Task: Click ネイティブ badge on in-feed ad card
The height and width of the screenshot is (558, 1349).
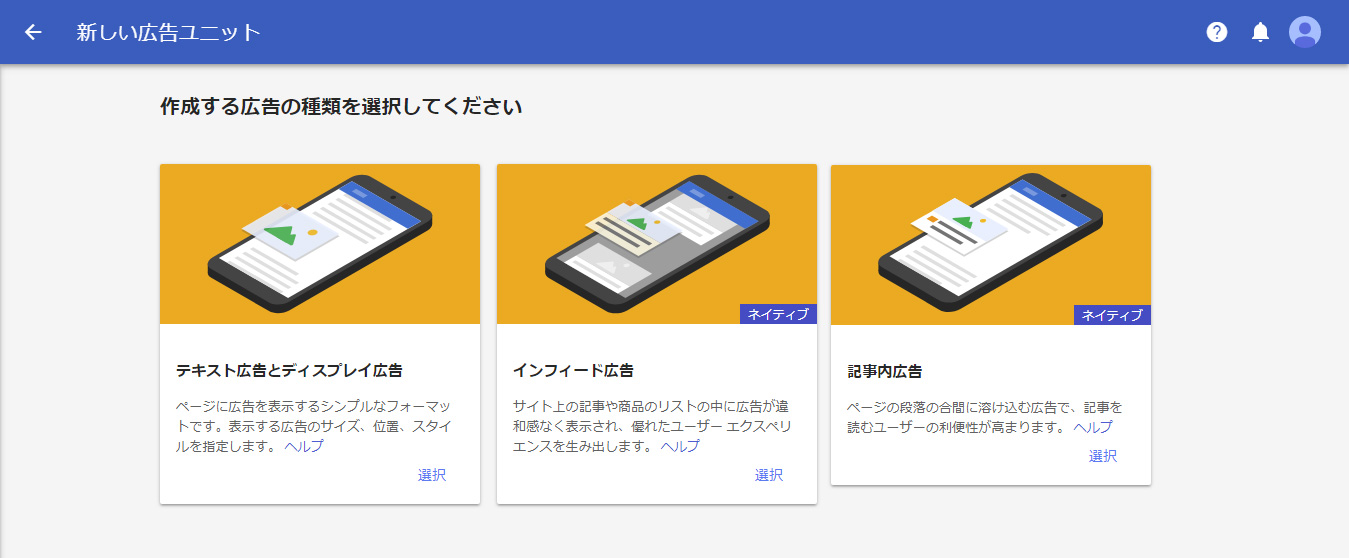Action: tap(778, 314)
